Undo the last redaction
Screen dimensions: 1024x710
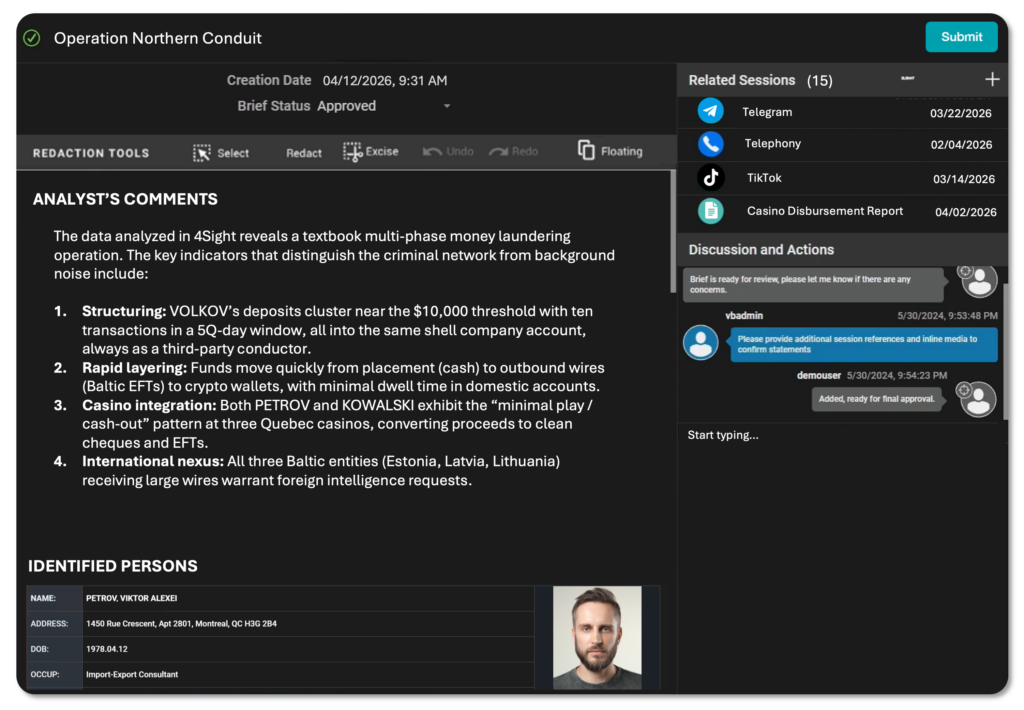448,152
